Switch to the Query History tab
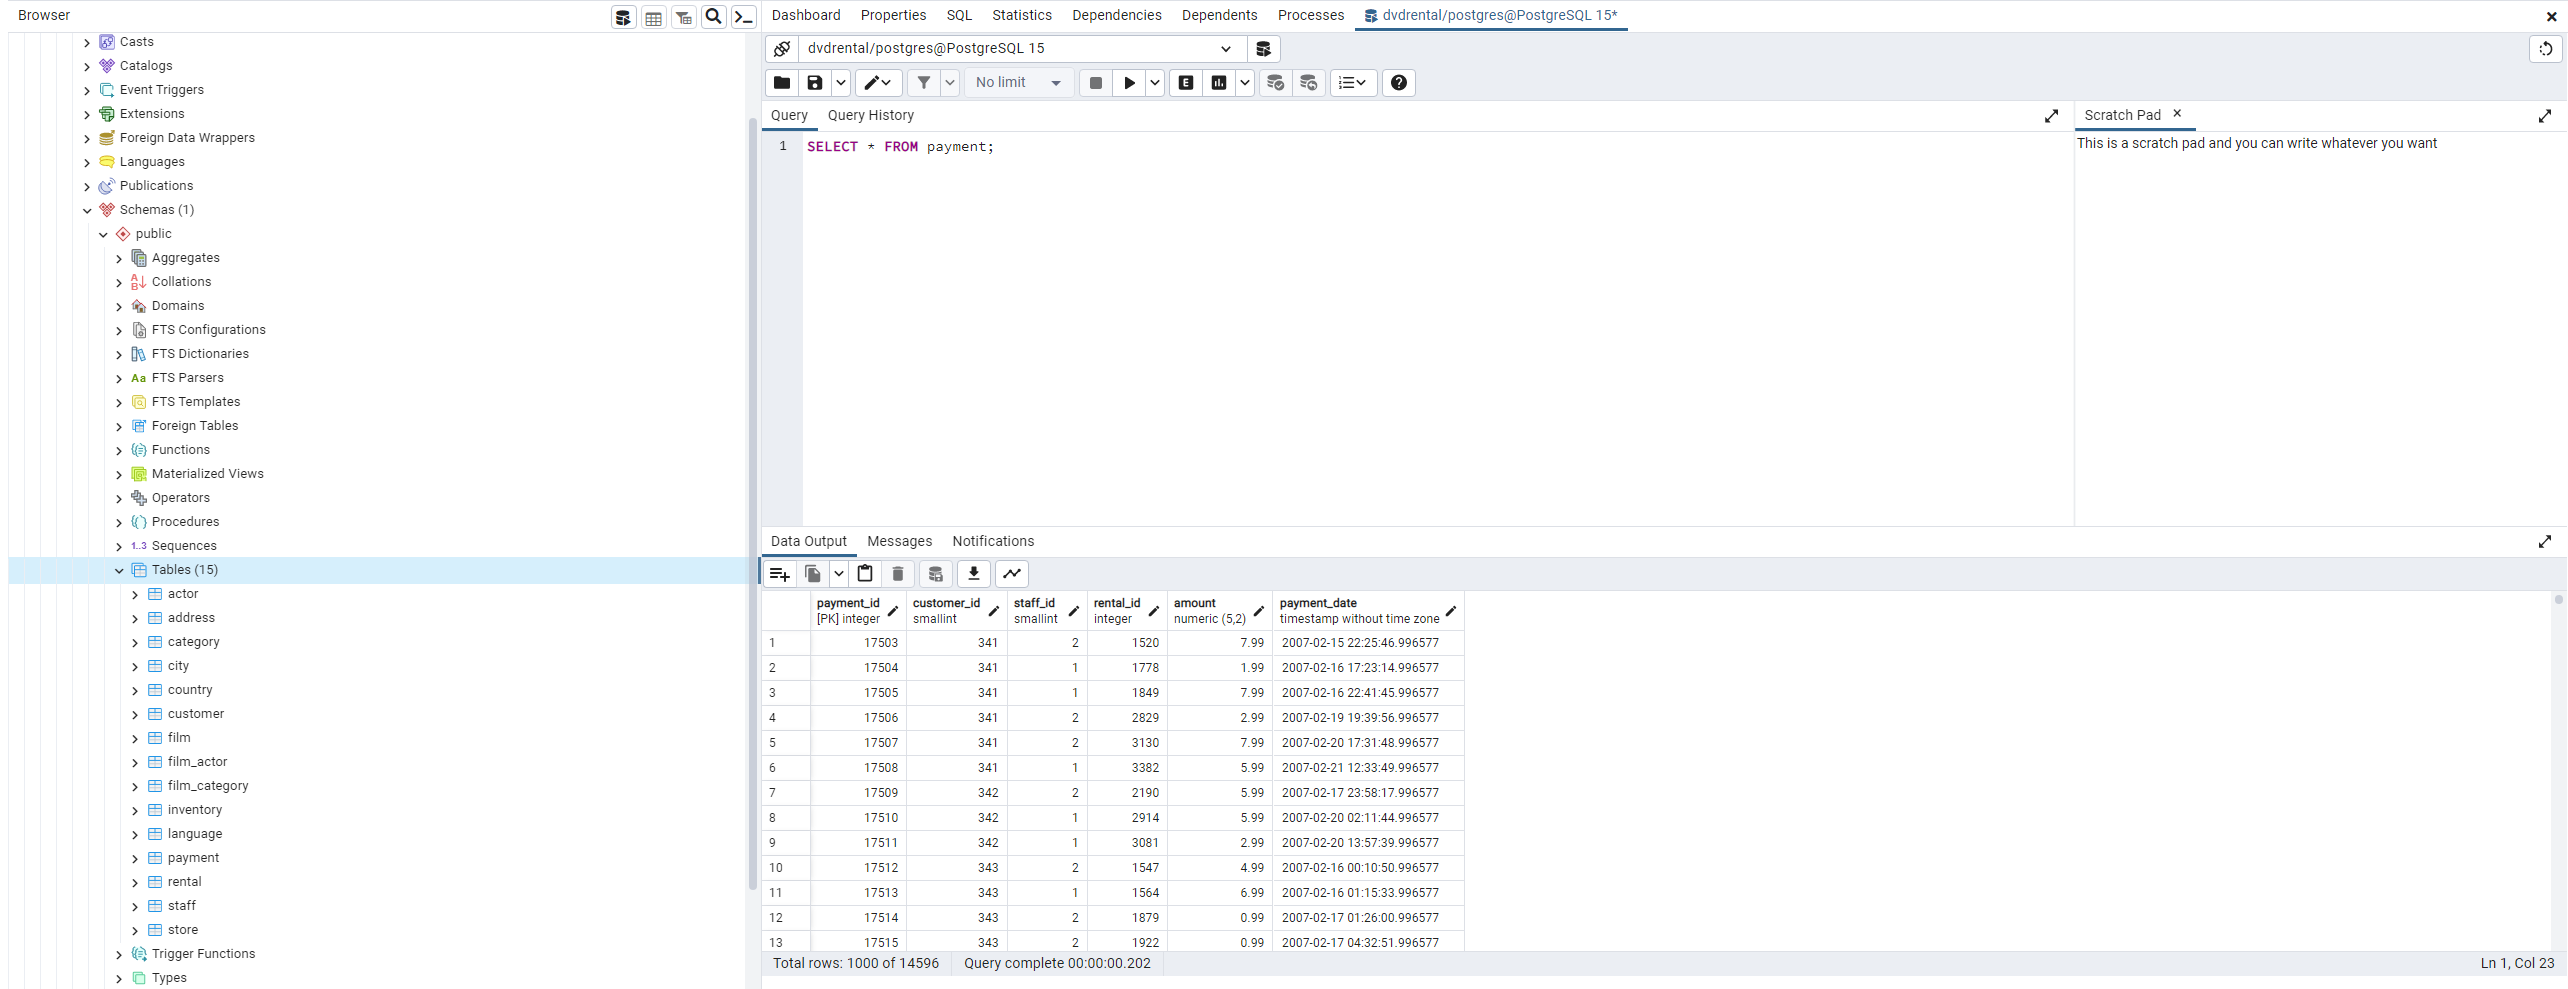 tap(870, 115)
